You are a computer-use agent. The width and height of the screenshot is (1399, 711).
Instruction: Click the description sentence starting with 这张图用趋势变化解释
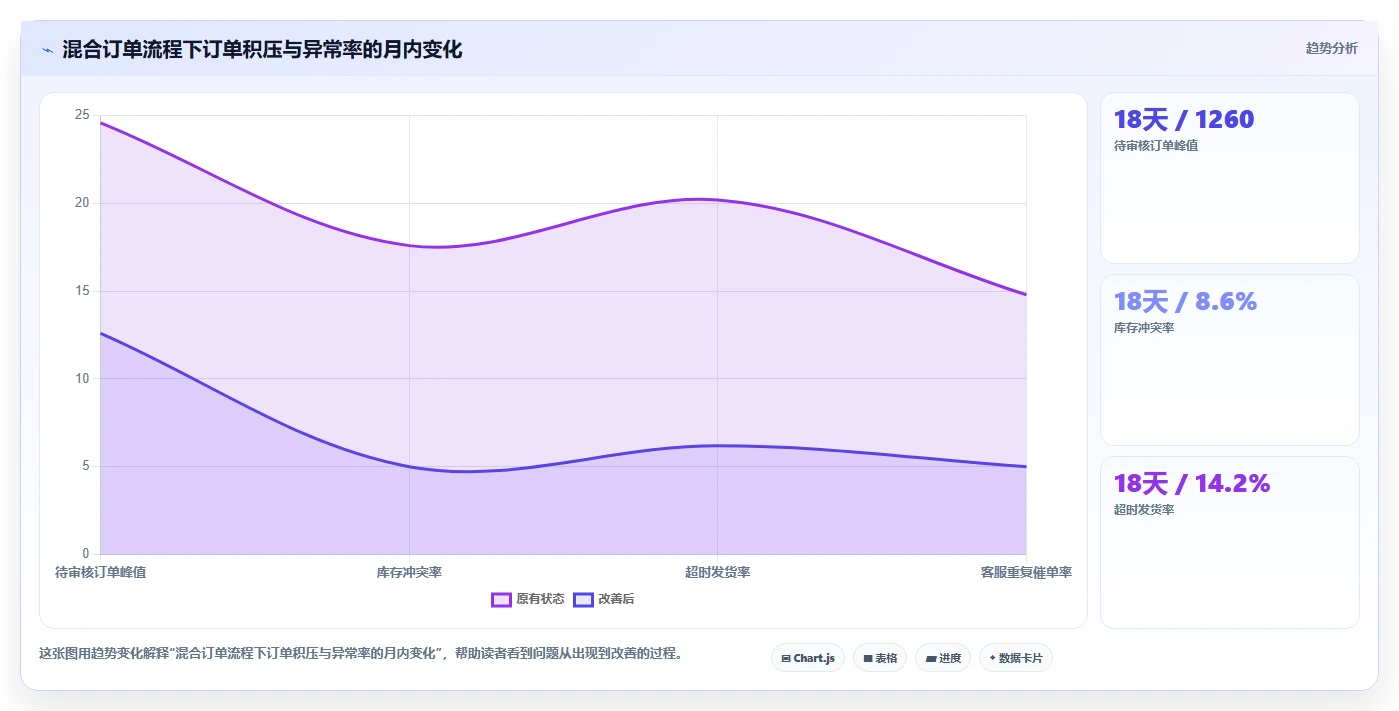(x=361, y=654)
